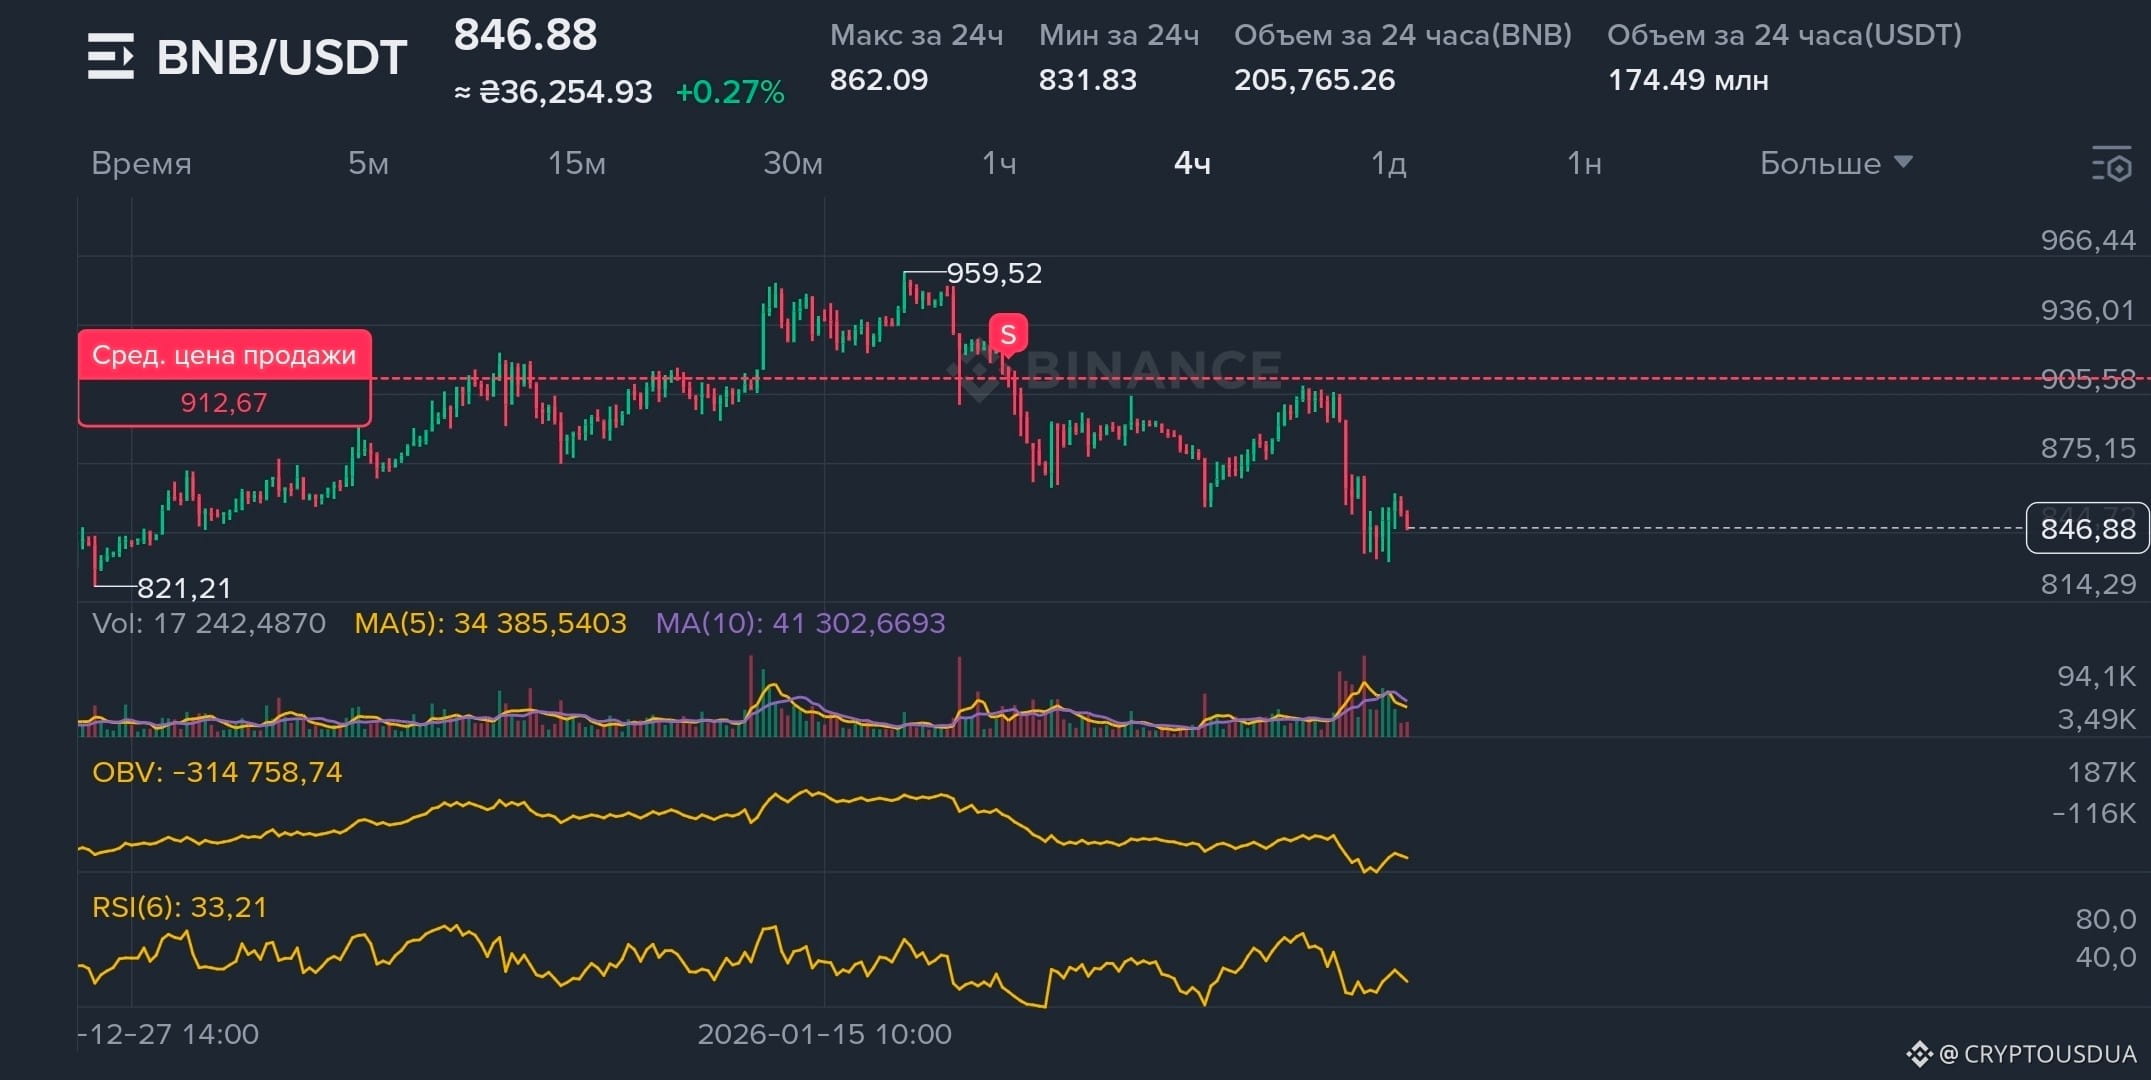
Task: Select the 1ч timeframe
Action: tap(999, 163)
